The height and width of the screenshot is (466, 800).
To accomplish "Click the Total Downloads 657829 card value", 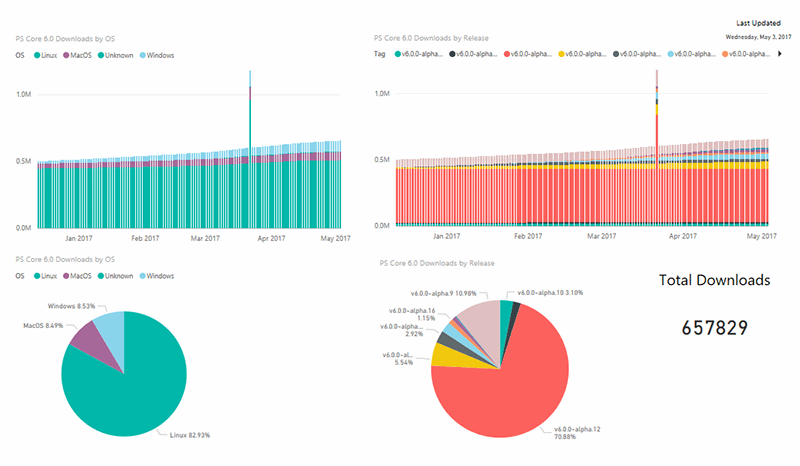I will click(714, 327).
